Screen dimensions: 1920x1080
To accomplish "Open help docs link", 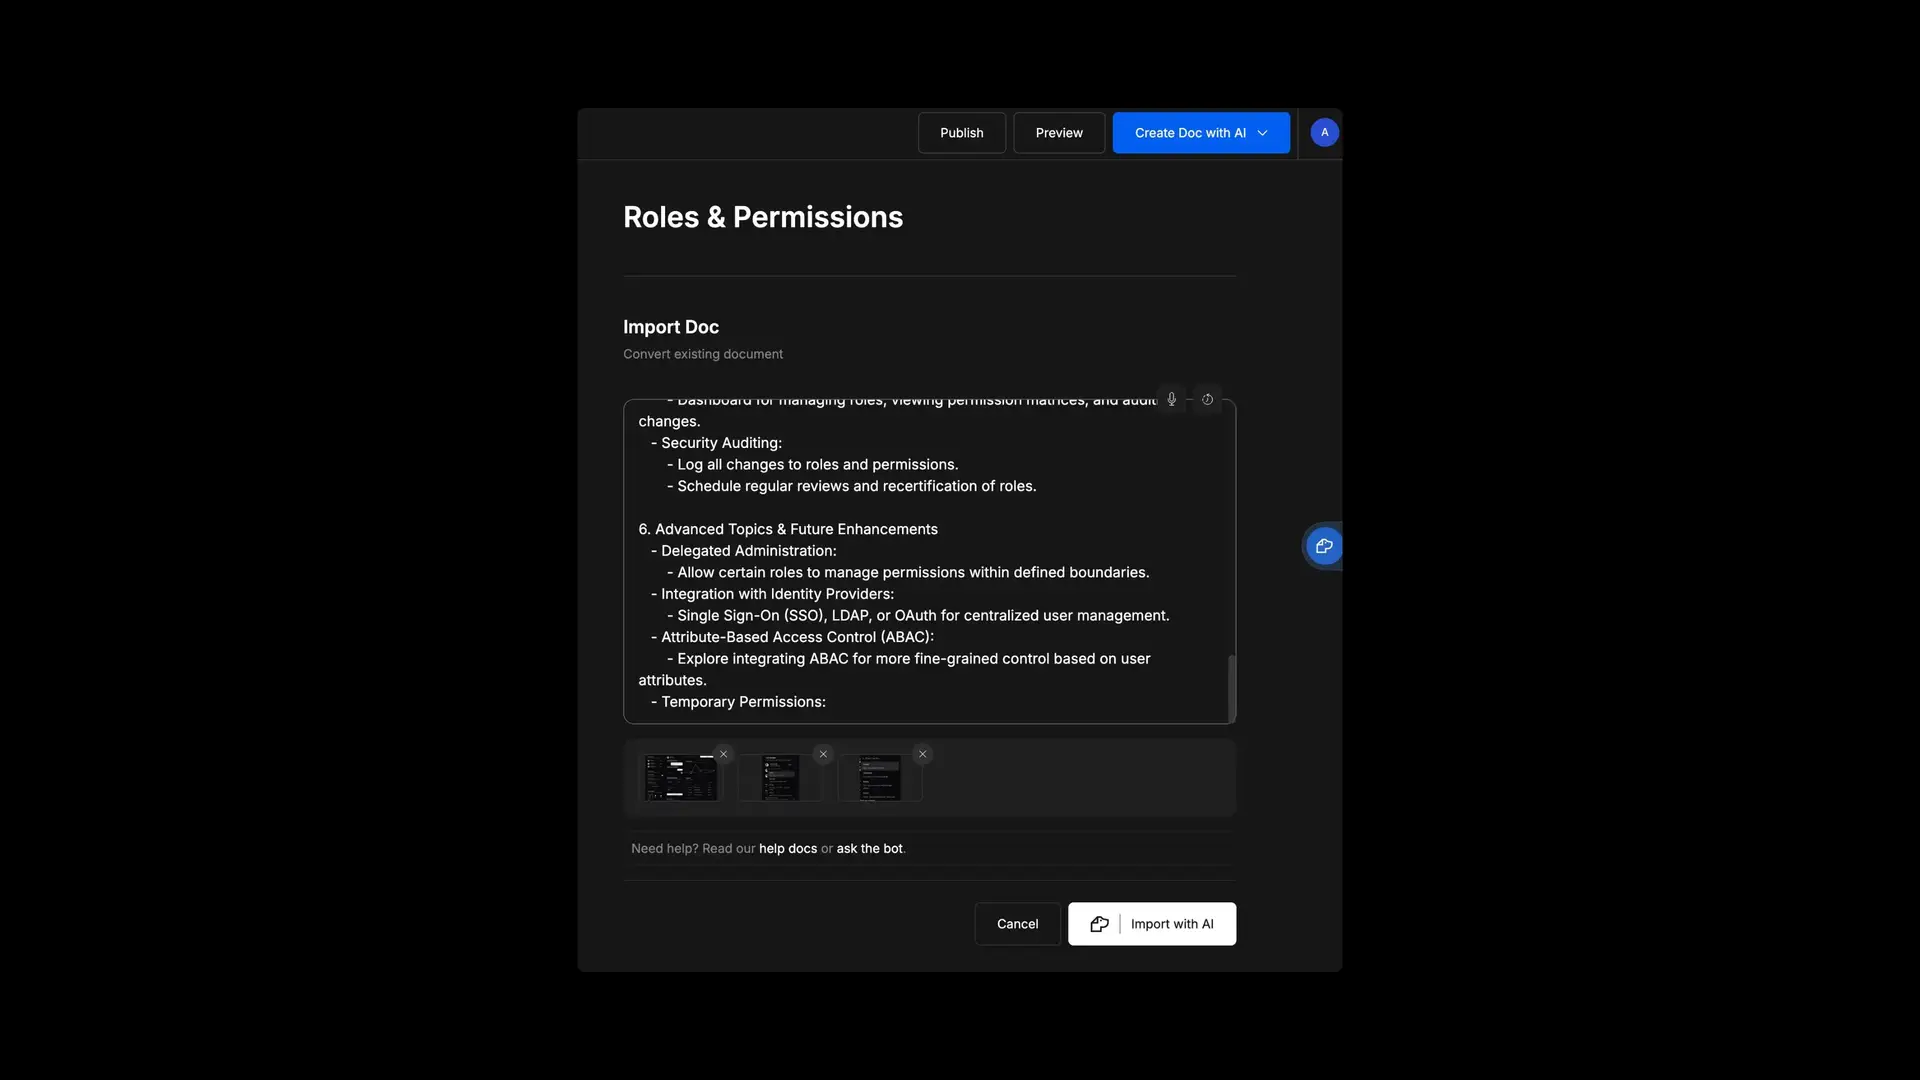I will pyautogui.click(x=787, y=848).
